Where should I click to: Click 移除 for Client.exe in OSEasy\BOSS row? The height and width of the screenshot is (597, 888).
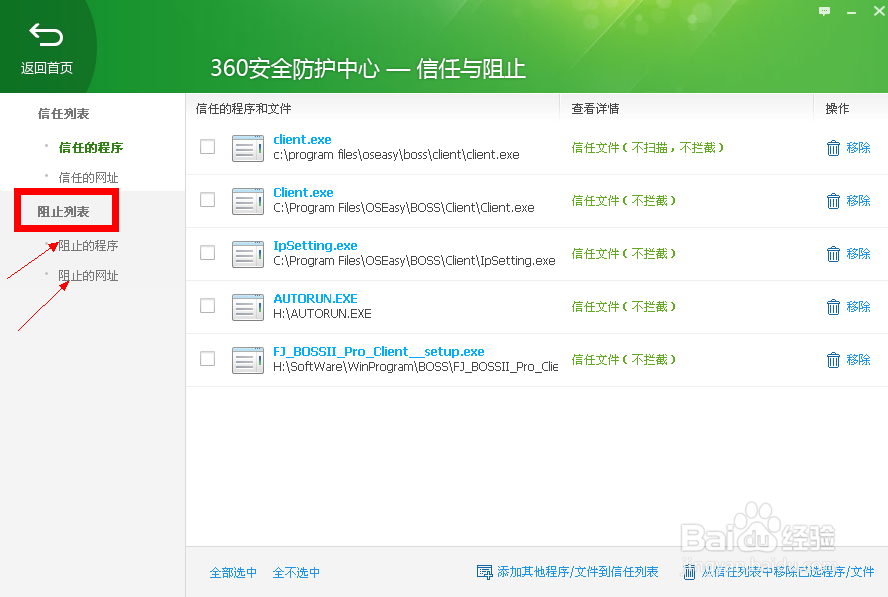coord(858,201)
